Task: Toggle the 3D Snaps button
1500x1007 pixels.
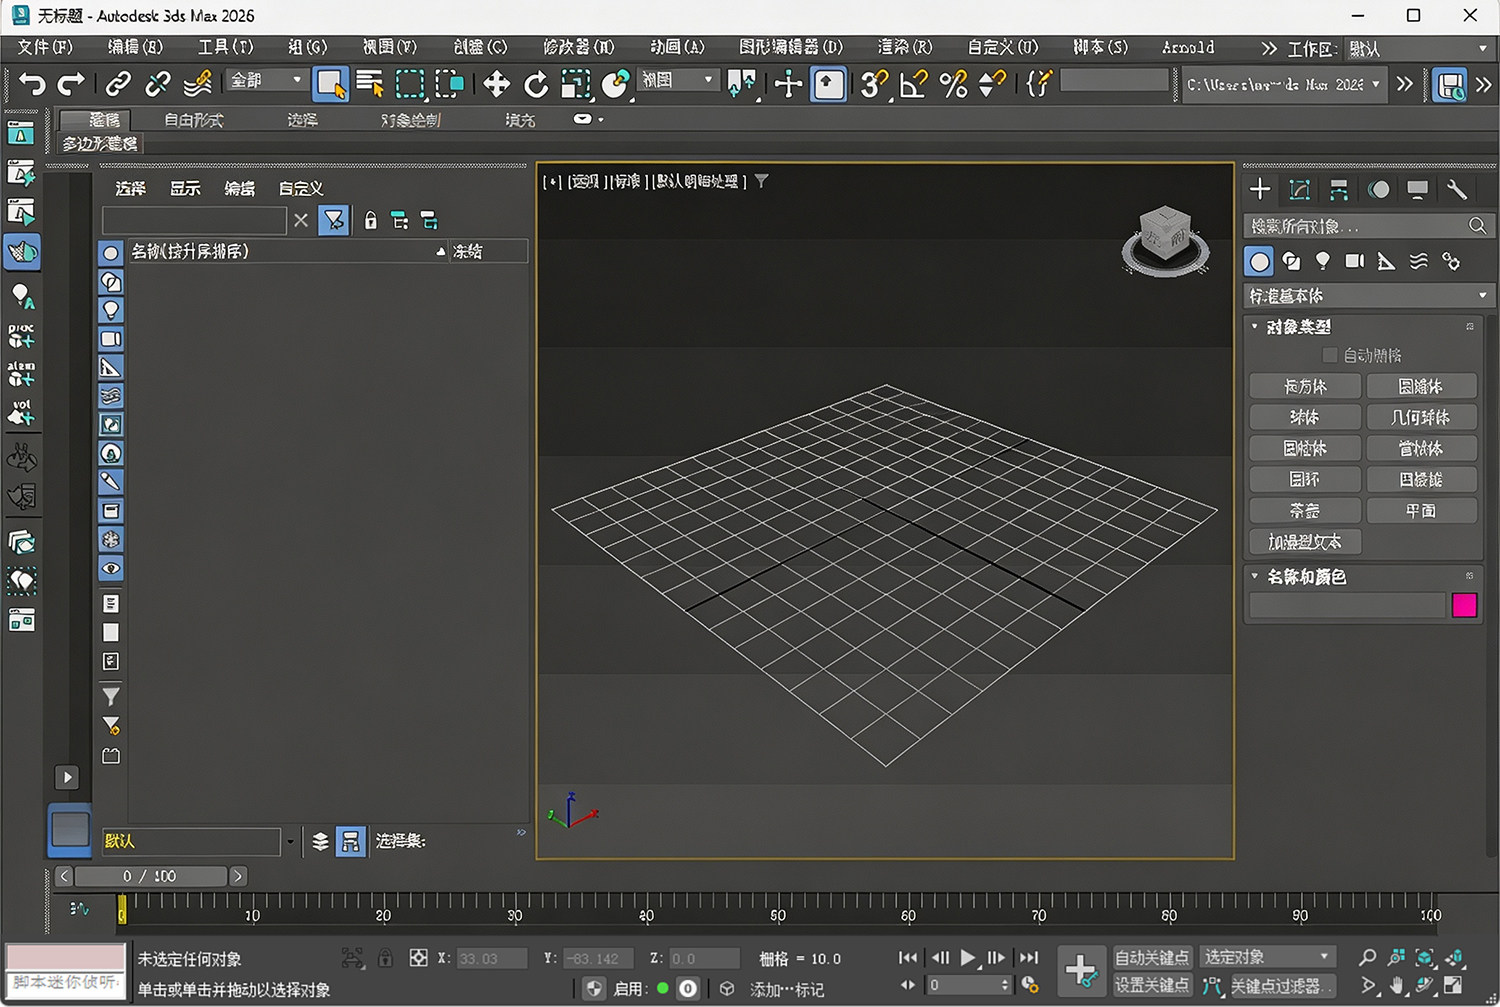Action: (874, 84)
